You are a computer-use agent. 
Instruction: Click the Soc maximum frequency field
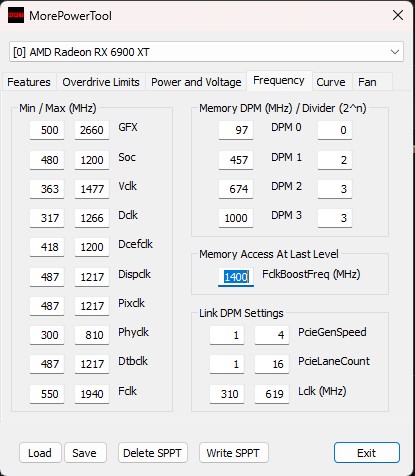(x=92, y=160)
